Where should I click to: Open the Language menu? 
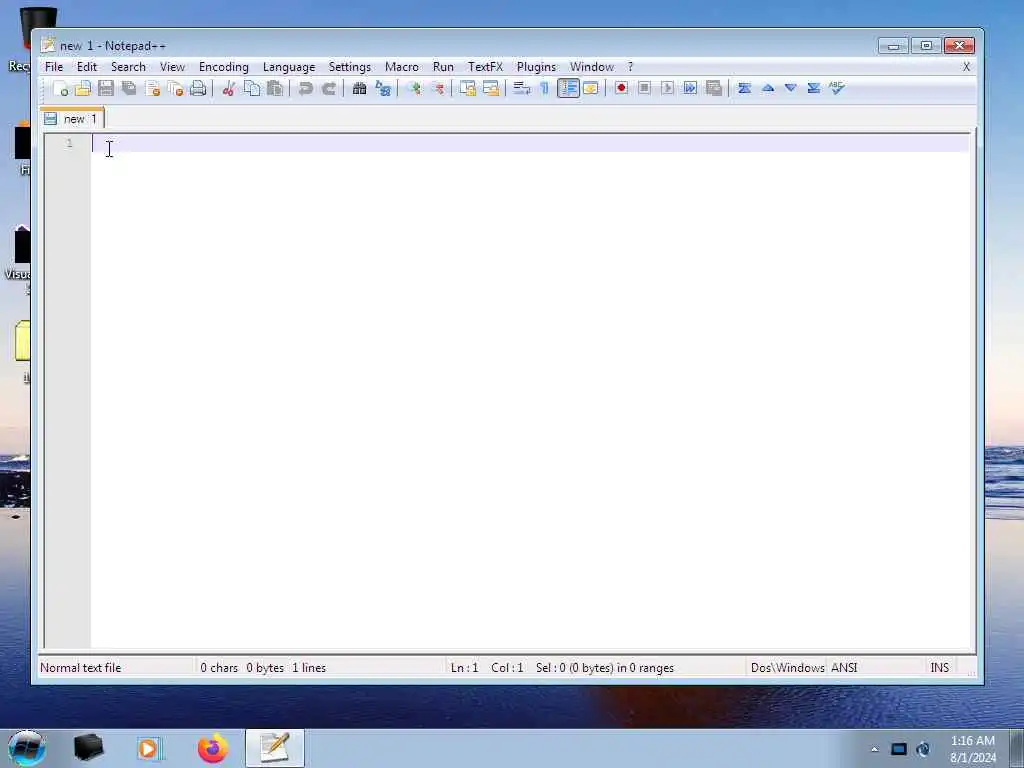click(x=289, y=67)
